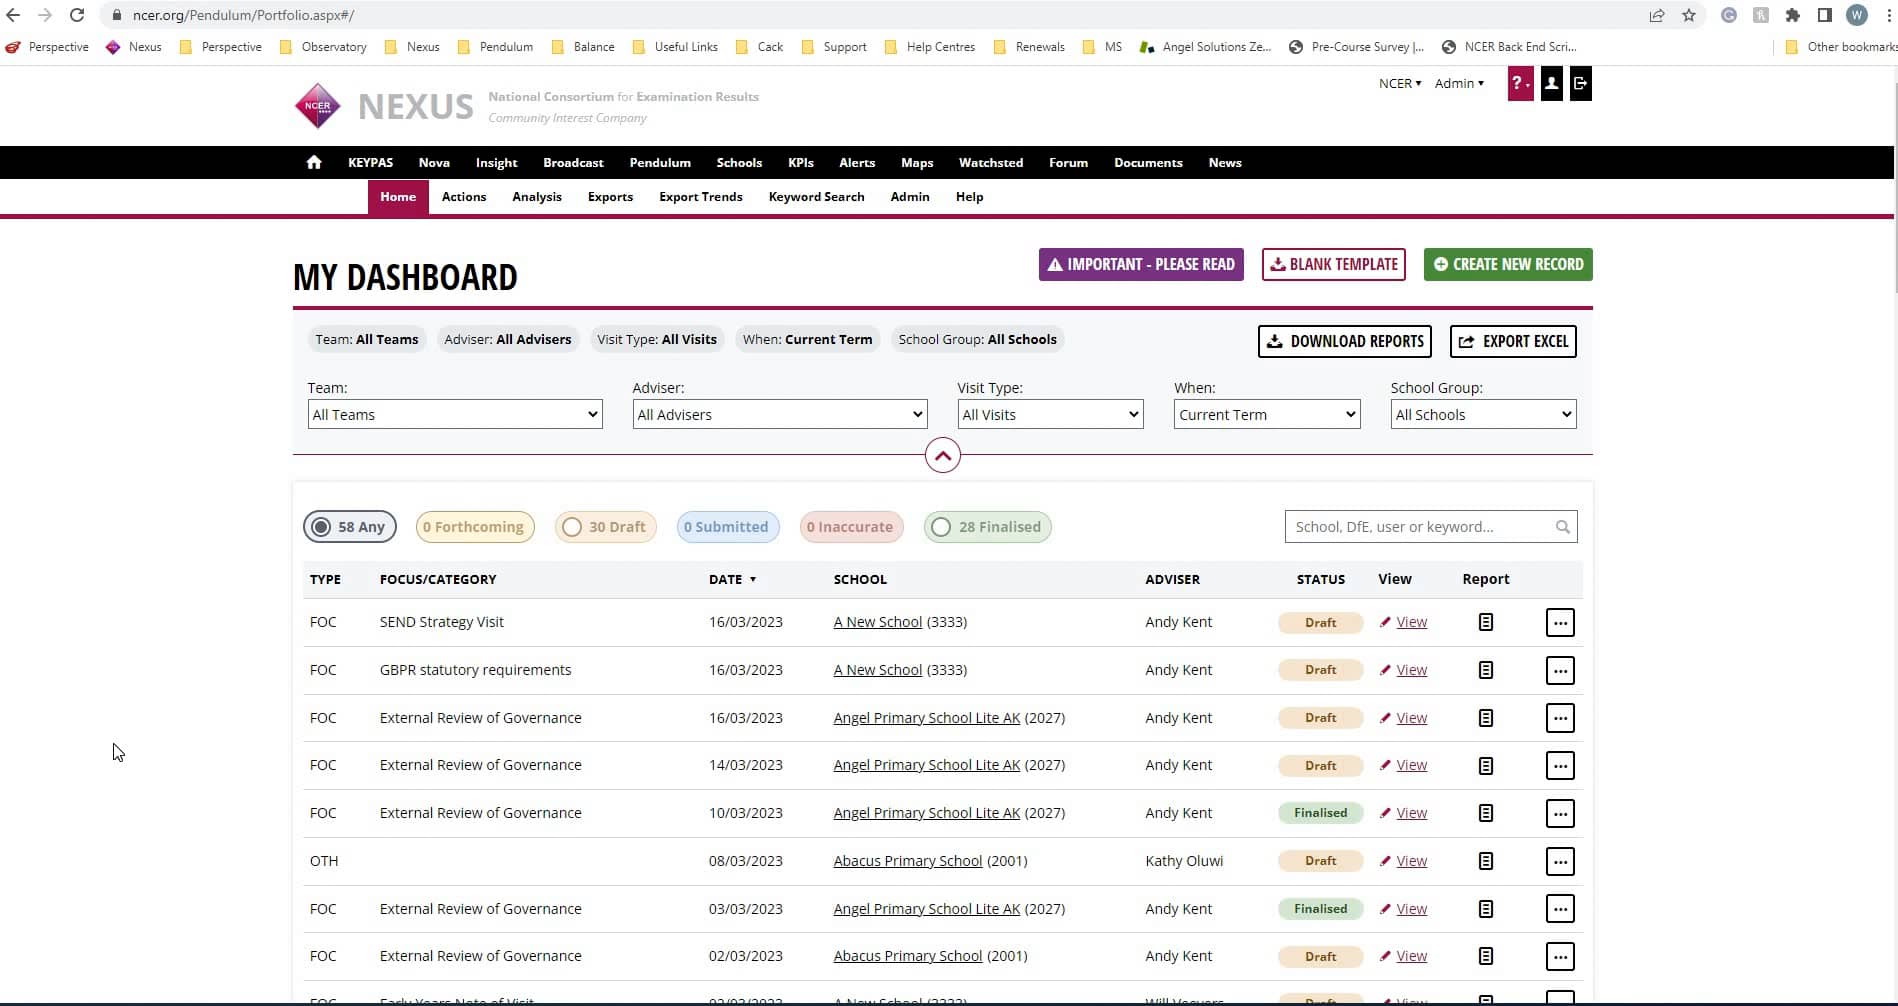Click the home icon in the black navigation bar

(314, 162)
